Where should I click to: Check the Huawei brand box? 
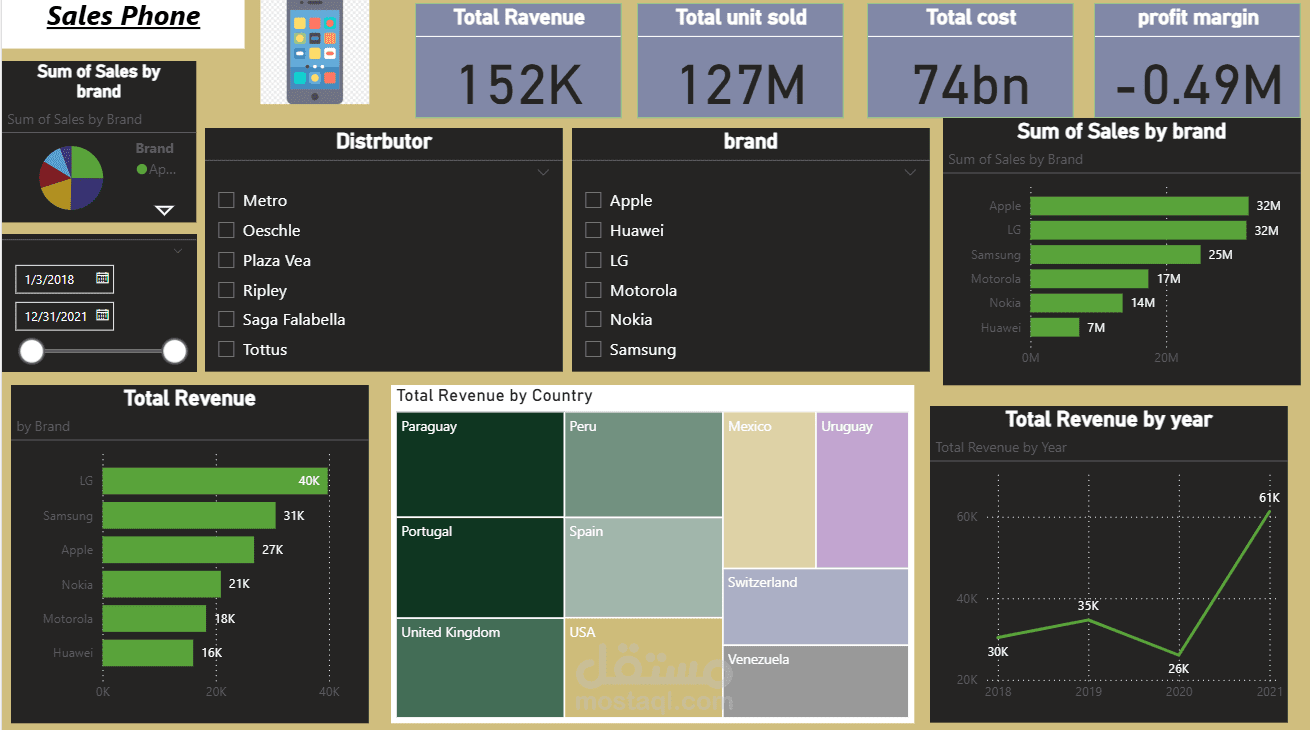point(593,230)
